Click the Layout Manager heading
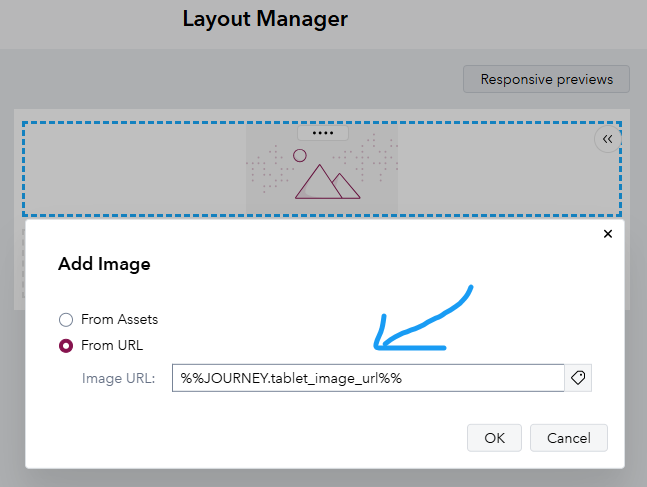 (265, 19)
